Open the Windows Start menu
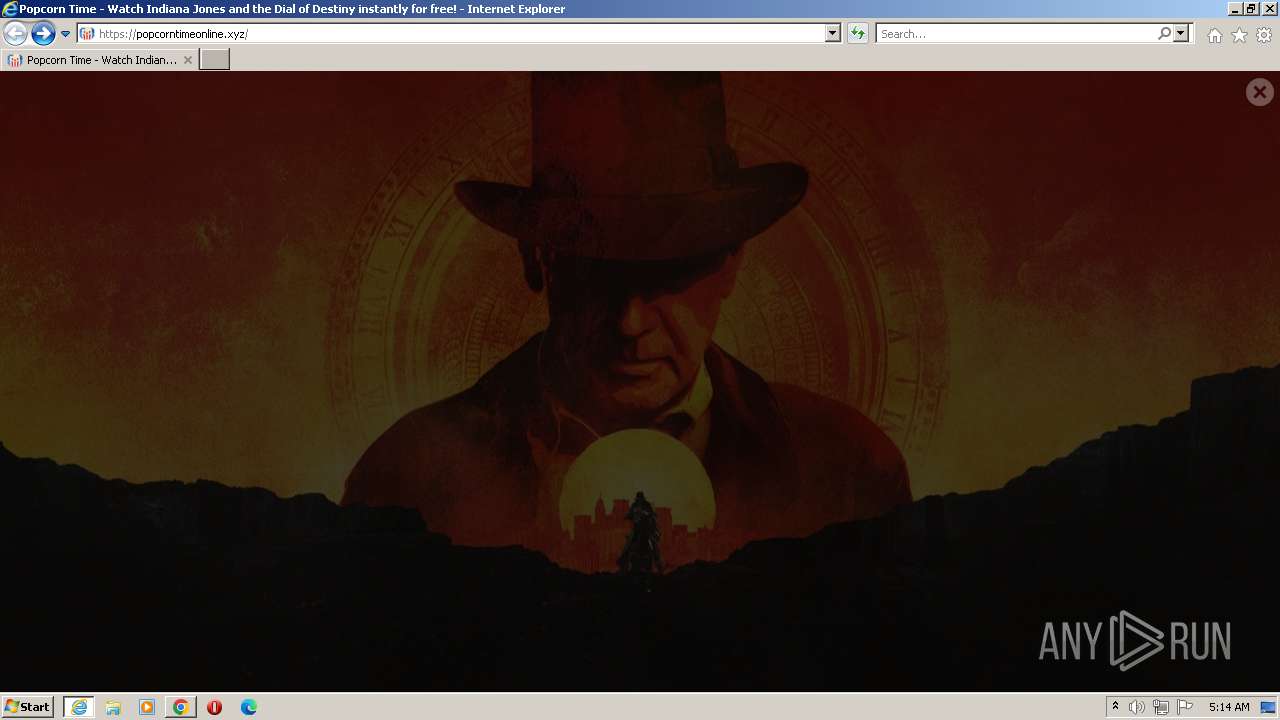 coord(27,706)
